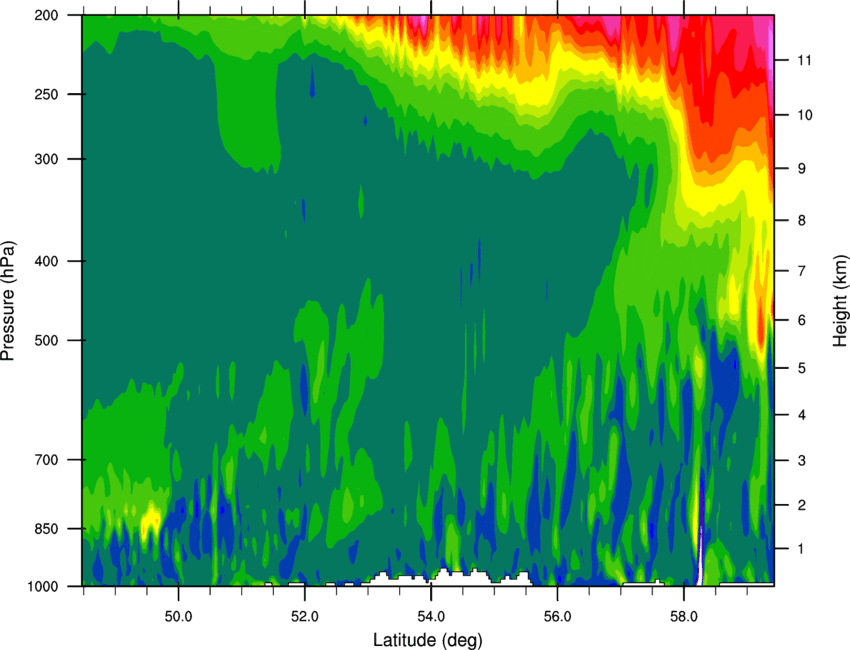The image size is (850, 650).
Task: Click the 58.0 latitude tick label
Action: coord(684,617)
